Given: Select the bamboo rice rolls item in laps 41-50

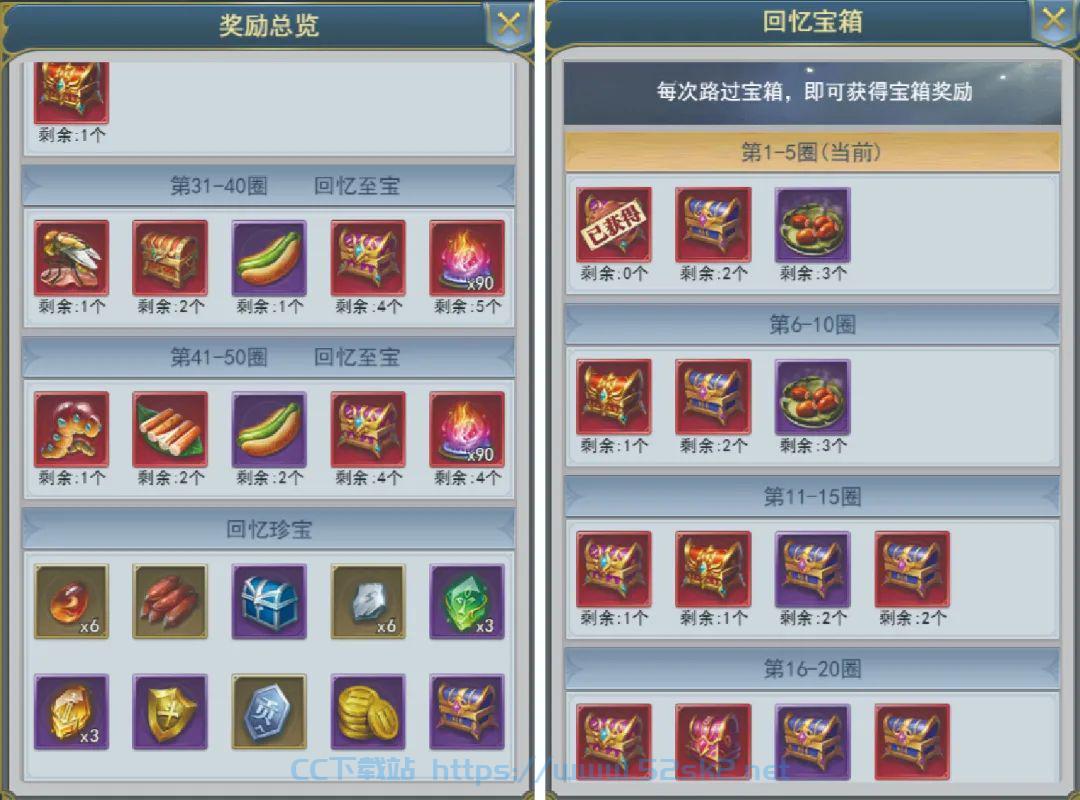Looking at the screenshot, I should point(170,429).
